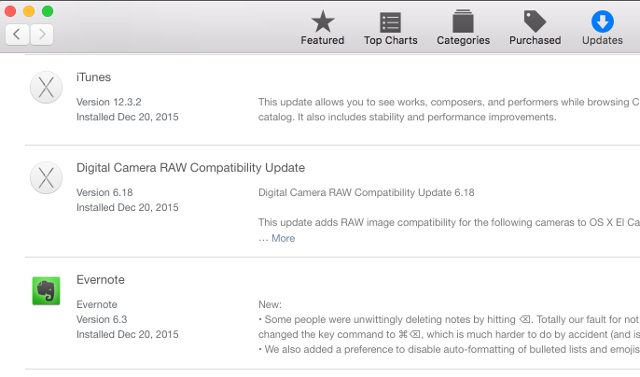Click the Evernote elephant app icon
This screenshot has height=377, width=640.
point(46,291)
